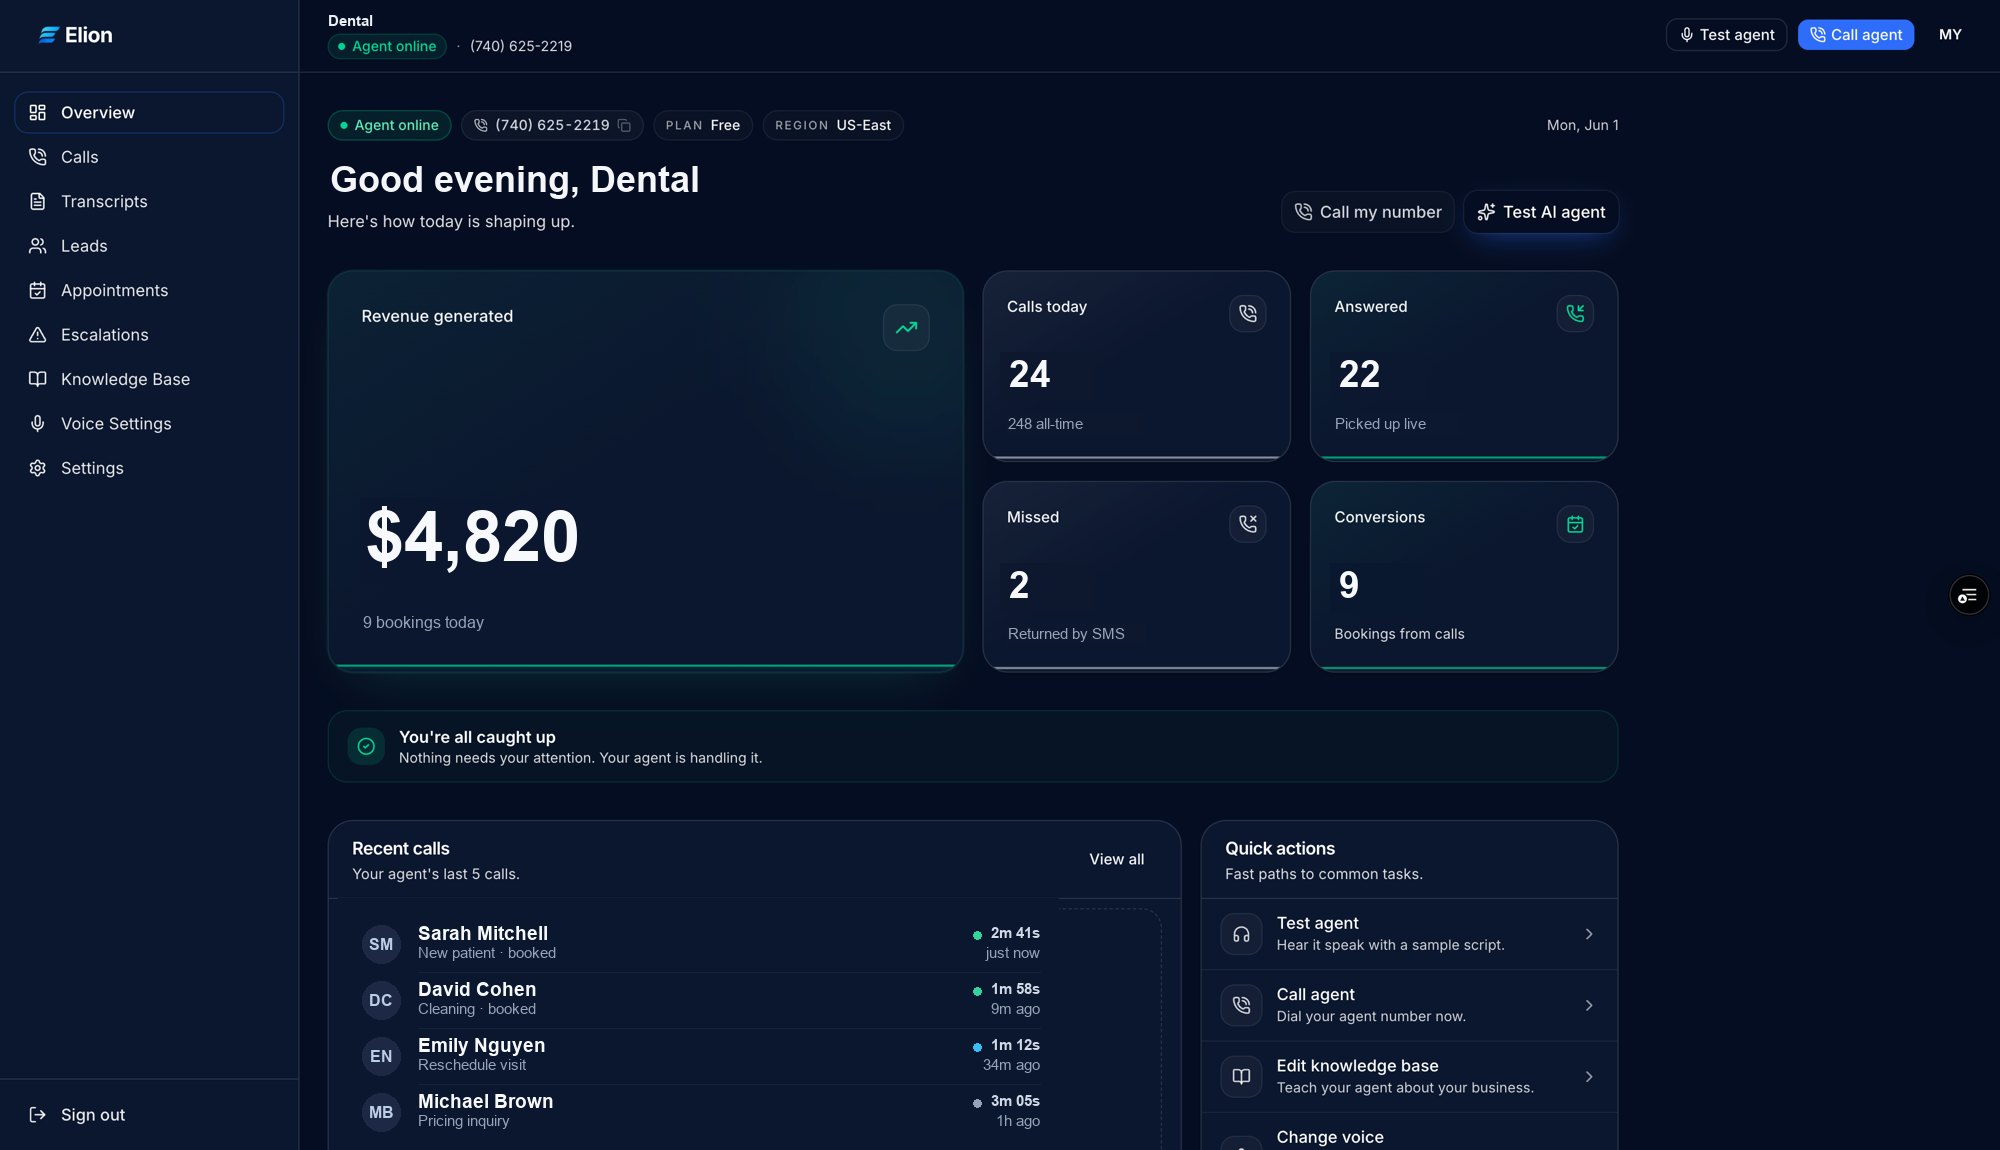Click the MB avatar for Michael Brown
The image size is (2000, 1150).
(x=381, y=1113)
